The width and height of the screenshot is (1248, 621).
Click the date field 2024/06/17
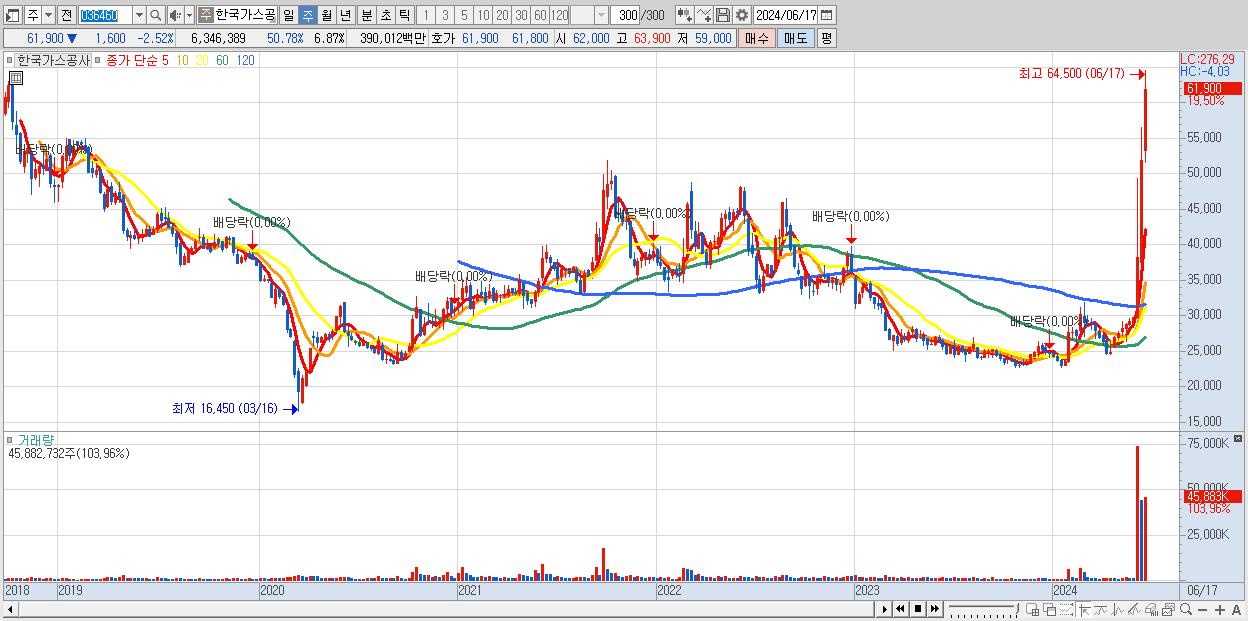tap(785, 15)
